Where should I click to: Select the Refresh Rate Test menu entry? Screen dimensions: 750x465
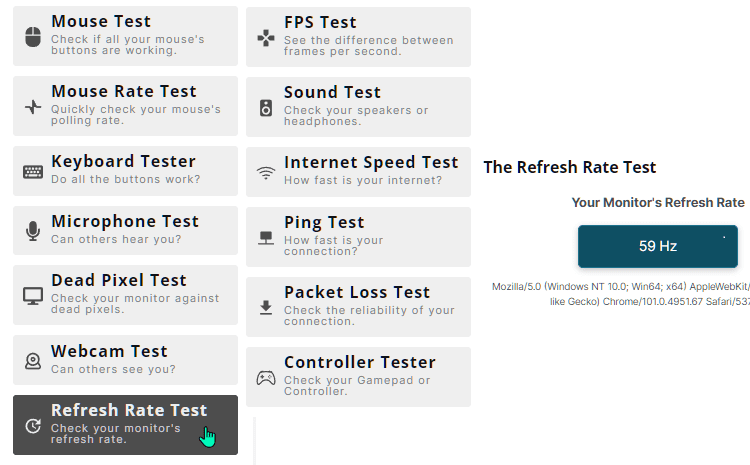pos(125,425)
